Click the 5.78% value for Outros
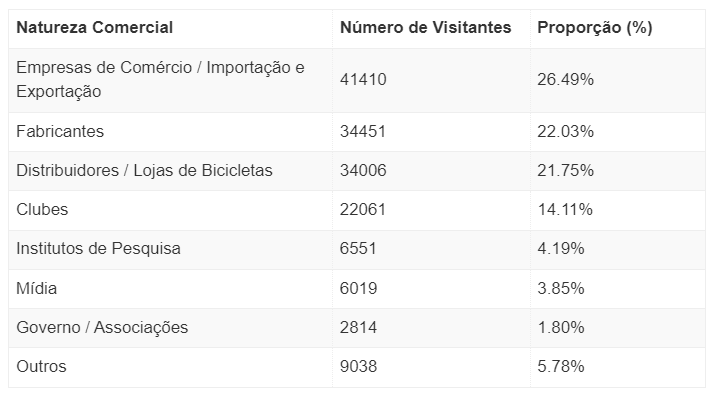The height and width of the screenshot is (398, 716). click(561, 367)
